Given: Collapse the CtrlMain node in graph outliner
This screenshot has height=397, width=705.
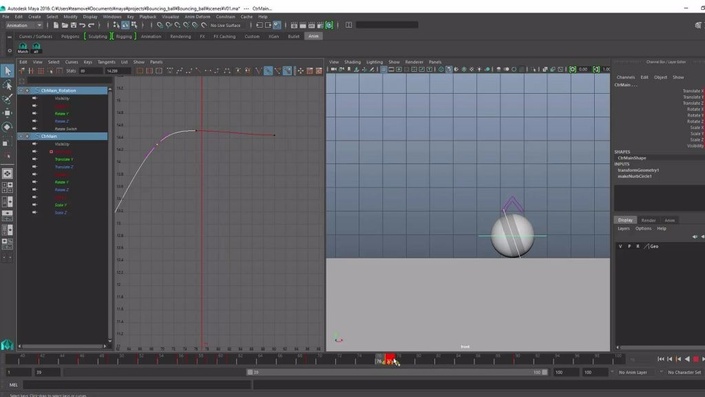Looking at the screenshot, I should (21, 136).
